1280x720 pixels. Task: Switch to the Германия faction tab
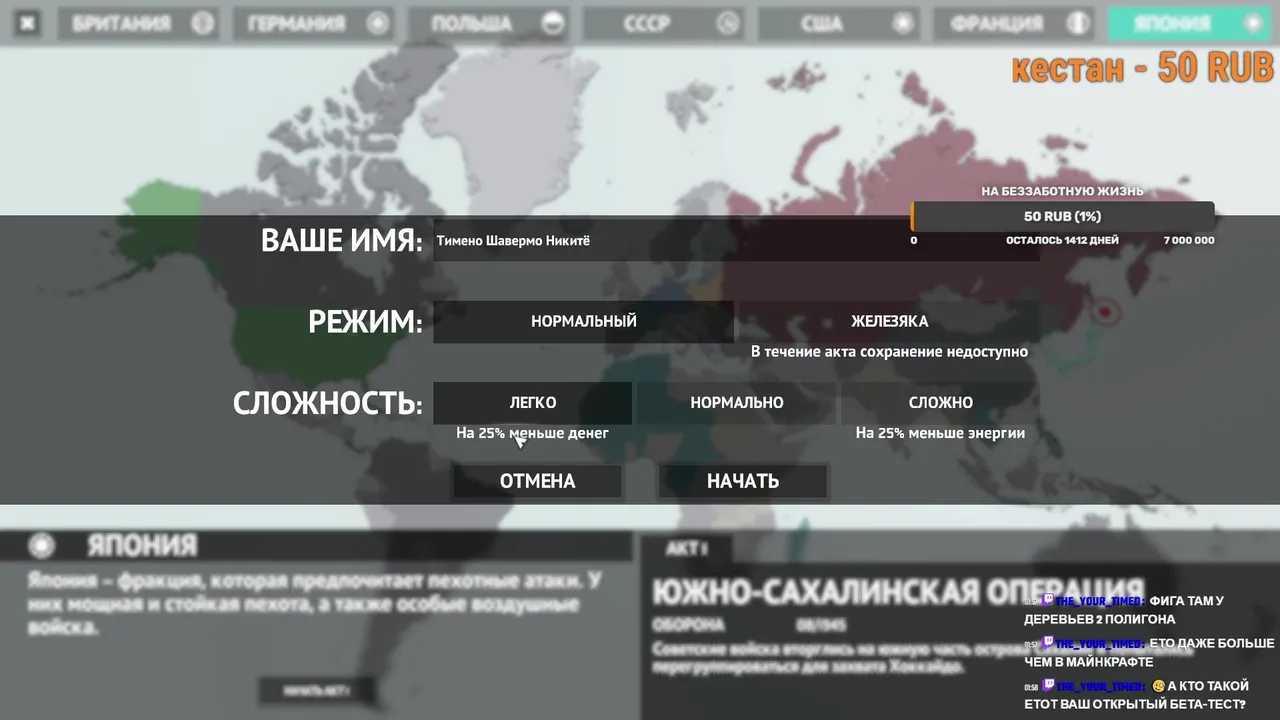click(x=312, y=23)
